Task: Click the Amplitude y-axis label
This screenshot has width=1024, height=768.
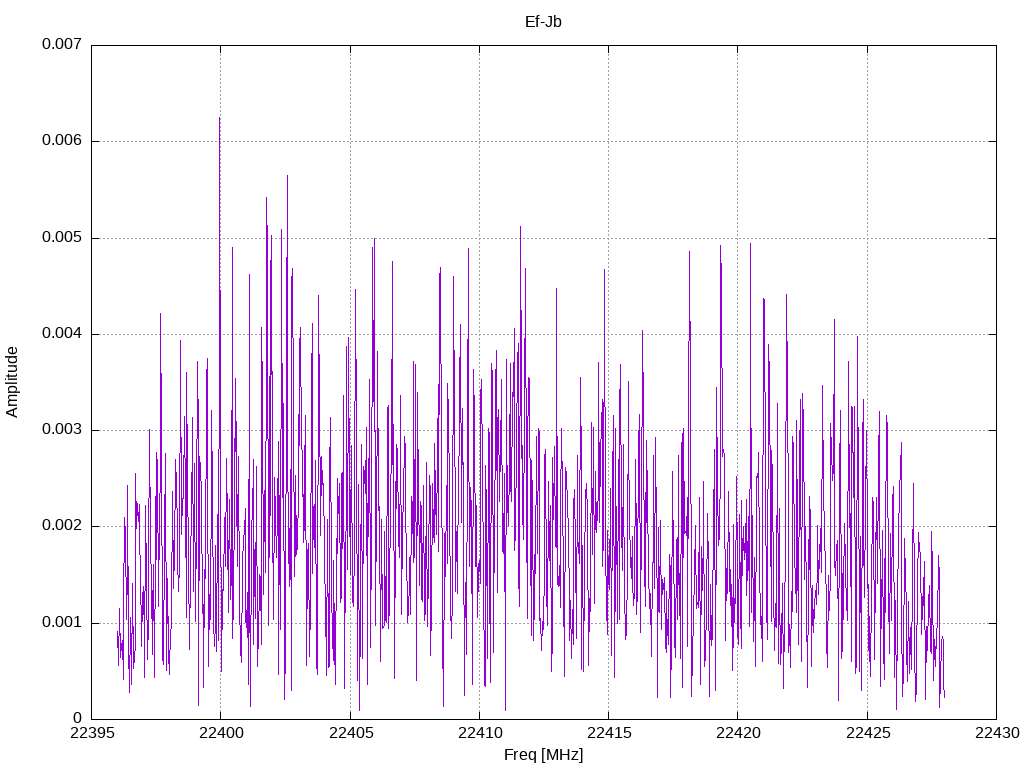Action: [x=12, y=382]
